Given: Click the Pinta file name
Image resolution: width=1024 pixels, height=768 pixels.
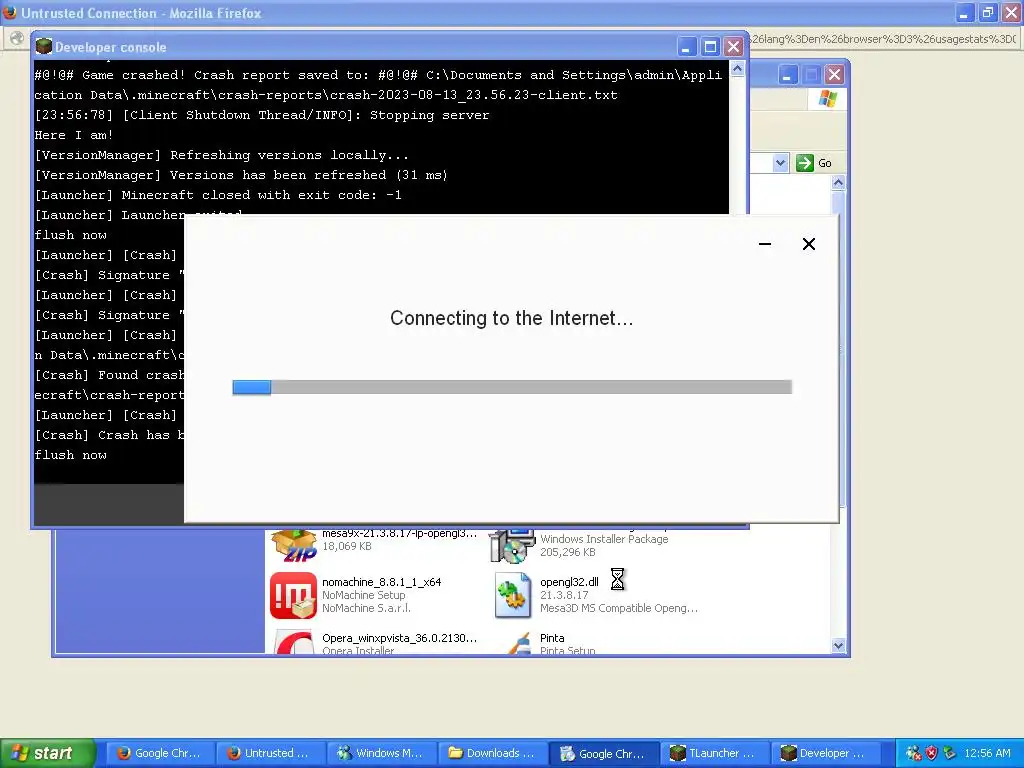Looking at the screenshot, I should click(552, 638).
